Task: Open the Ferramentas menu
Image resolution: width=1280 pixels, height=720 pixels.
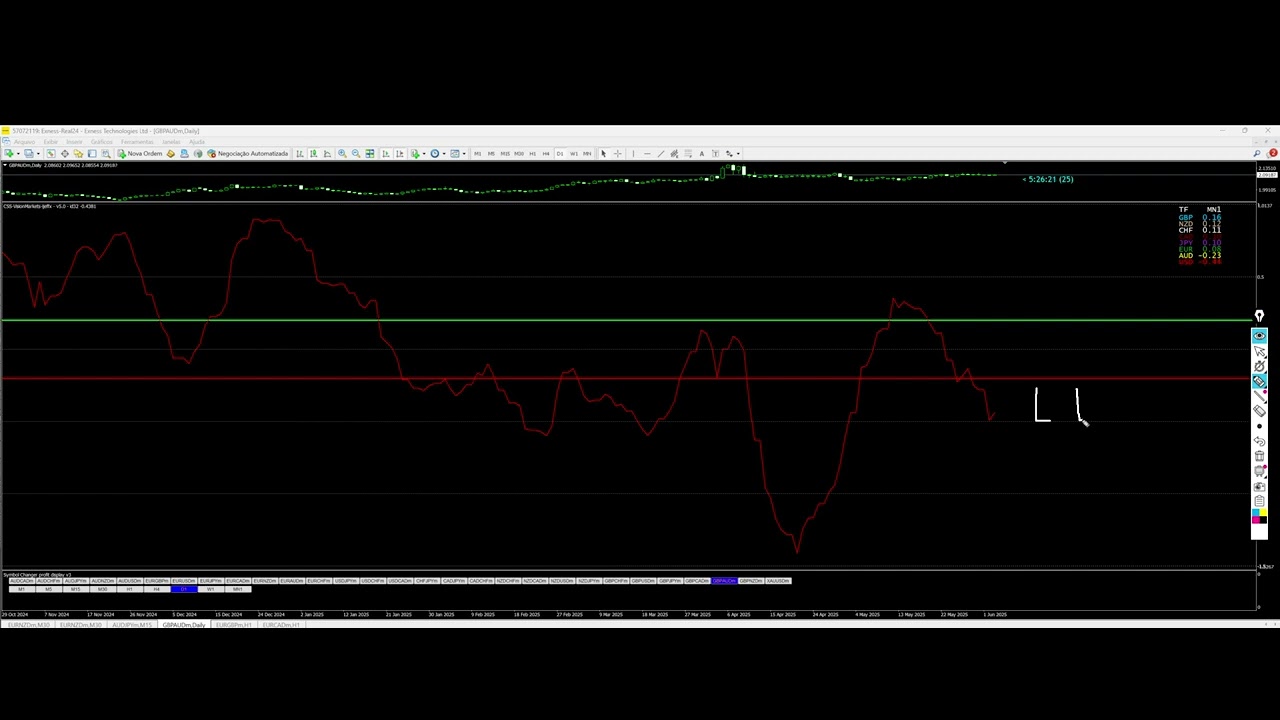Action: [x=137, y=142]
